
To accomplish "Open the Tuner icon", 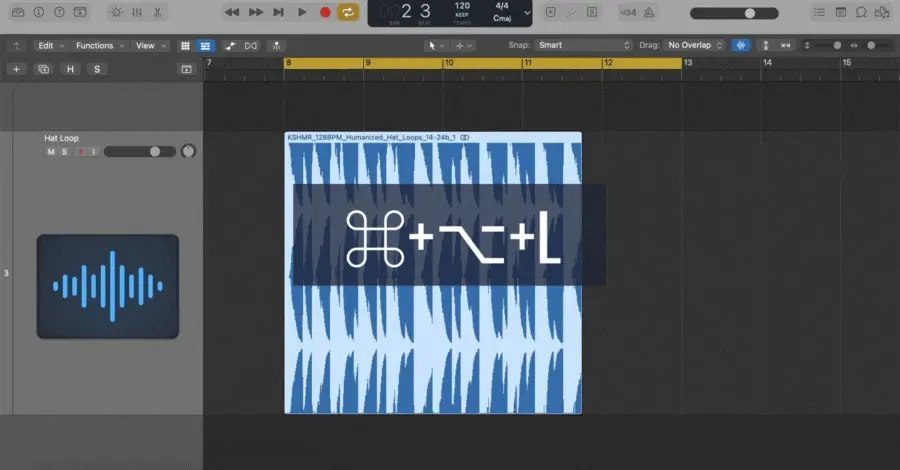I will click(x=571, y=12).
